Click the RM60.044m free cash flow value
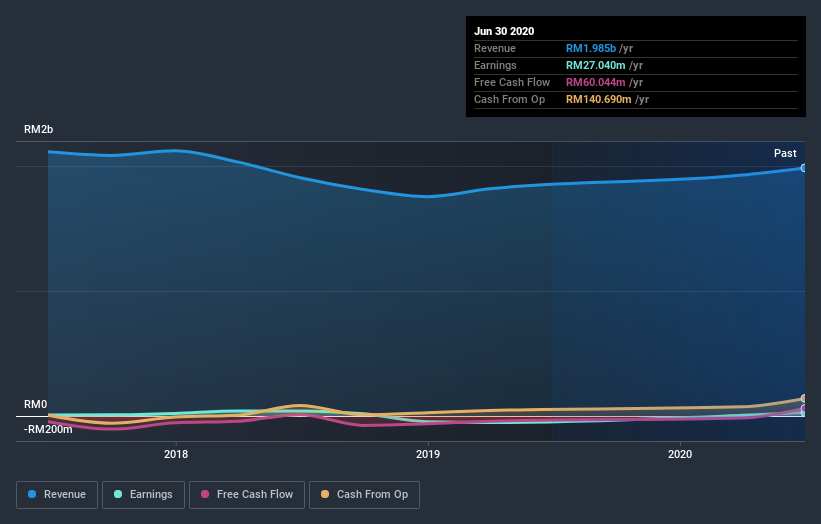821x524 pixels. point(595,82)
